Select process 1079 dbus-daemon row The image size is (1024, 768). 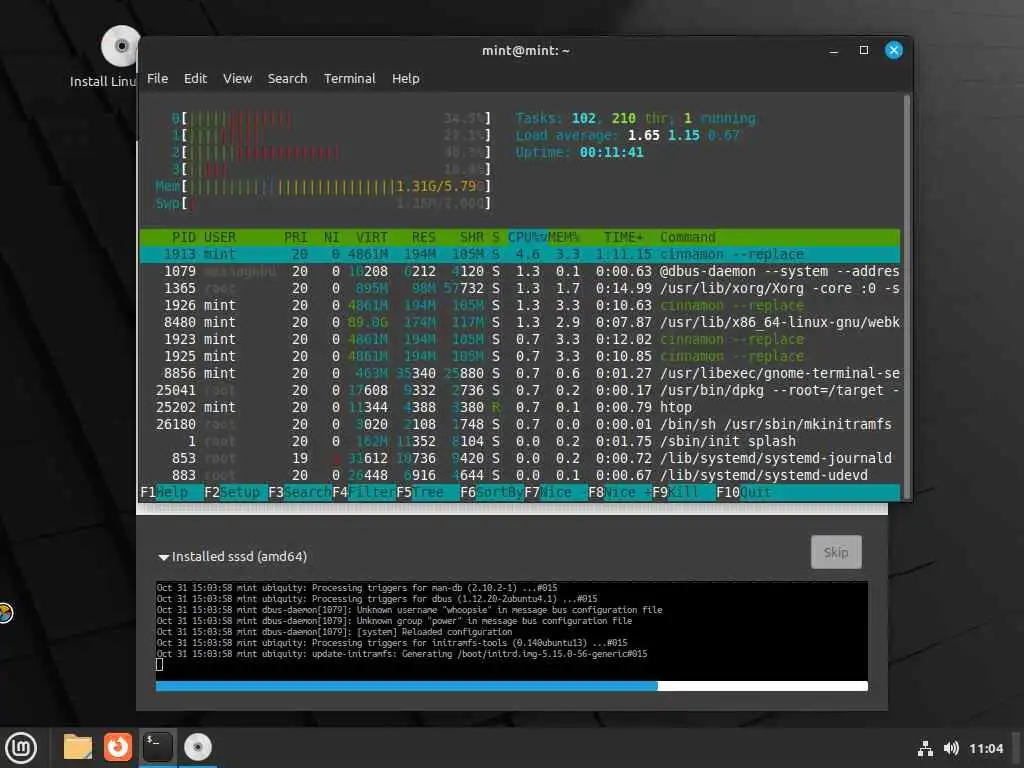tap(519, 271)
